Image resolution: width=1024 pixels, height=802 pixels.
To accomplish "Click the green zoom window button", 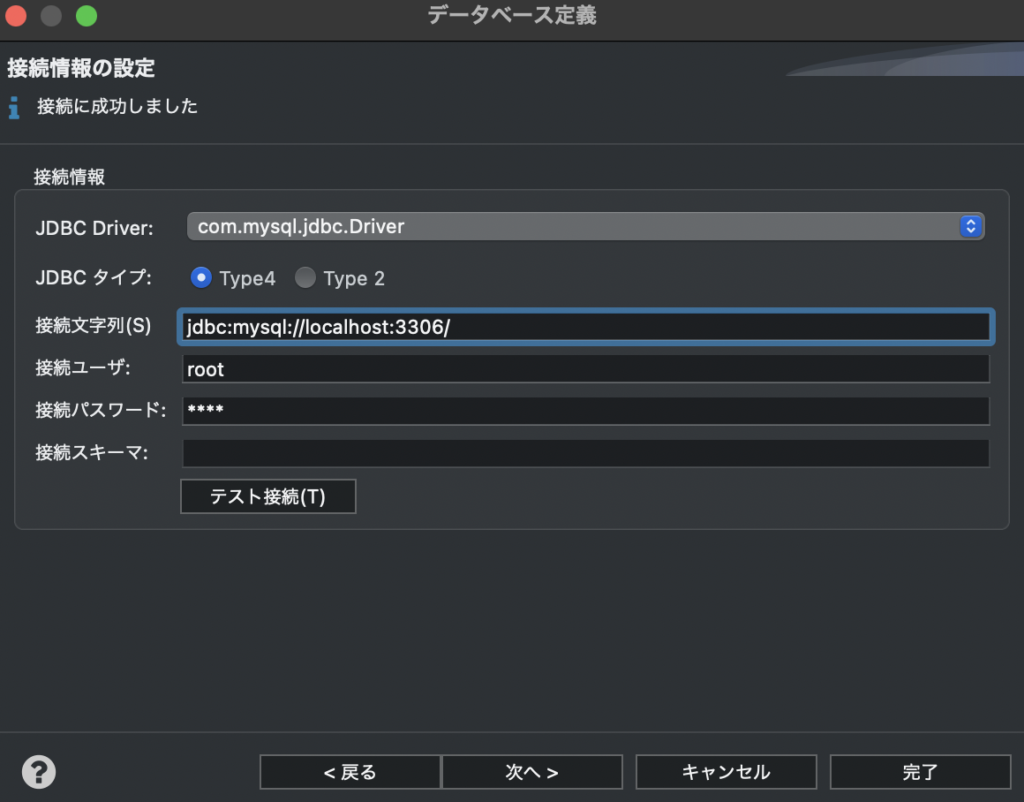I will pyautogui.click(x=86, y=16).
